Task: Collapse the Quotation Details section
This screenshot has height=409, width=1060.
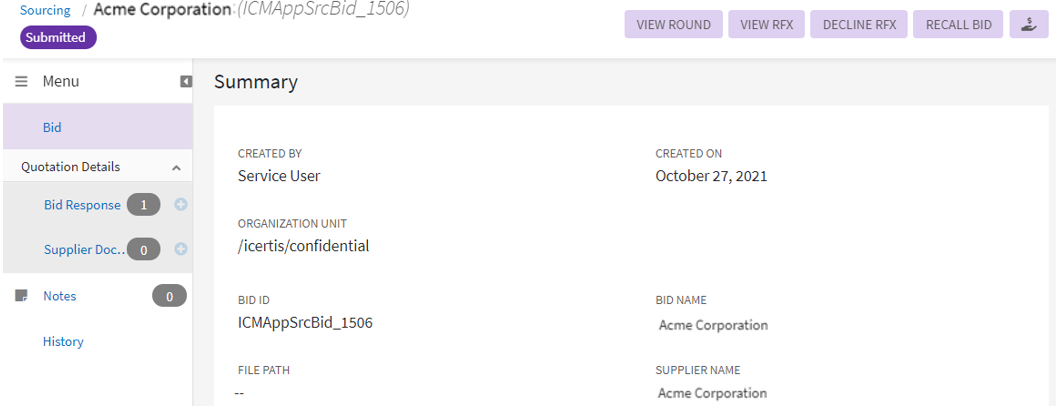Action: [176, 167]
